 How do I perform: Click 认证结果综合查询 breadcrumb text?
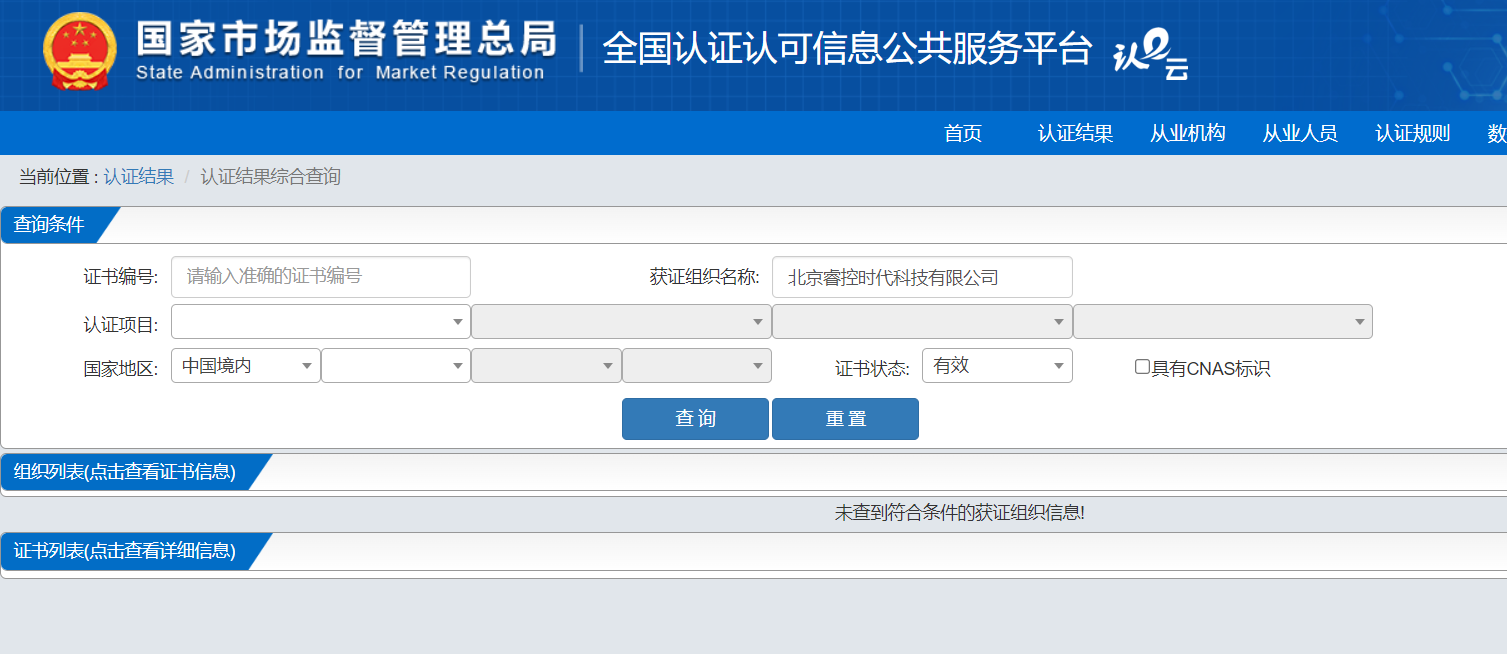pyautogui.click(x=271, y=177)
